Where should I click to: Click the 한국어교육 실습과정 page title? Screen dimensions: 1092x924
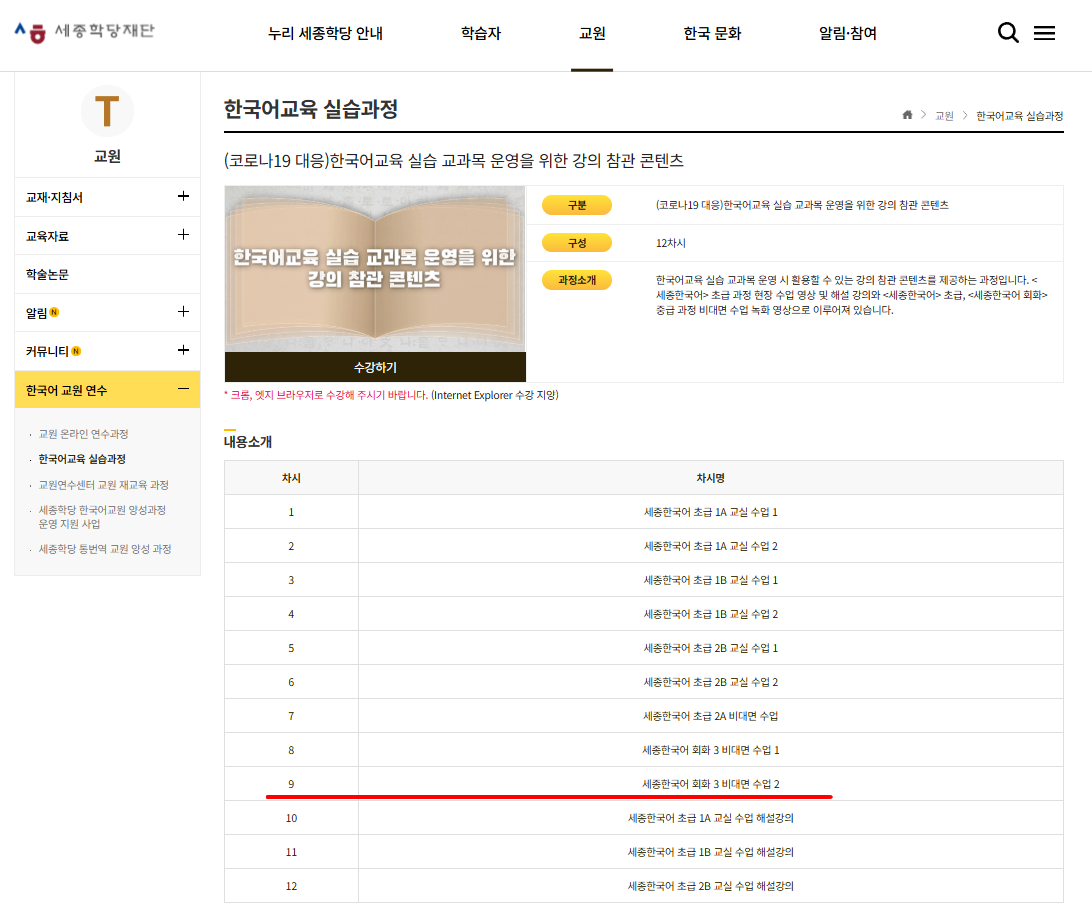pyautogui.click(x=311, y=109)
